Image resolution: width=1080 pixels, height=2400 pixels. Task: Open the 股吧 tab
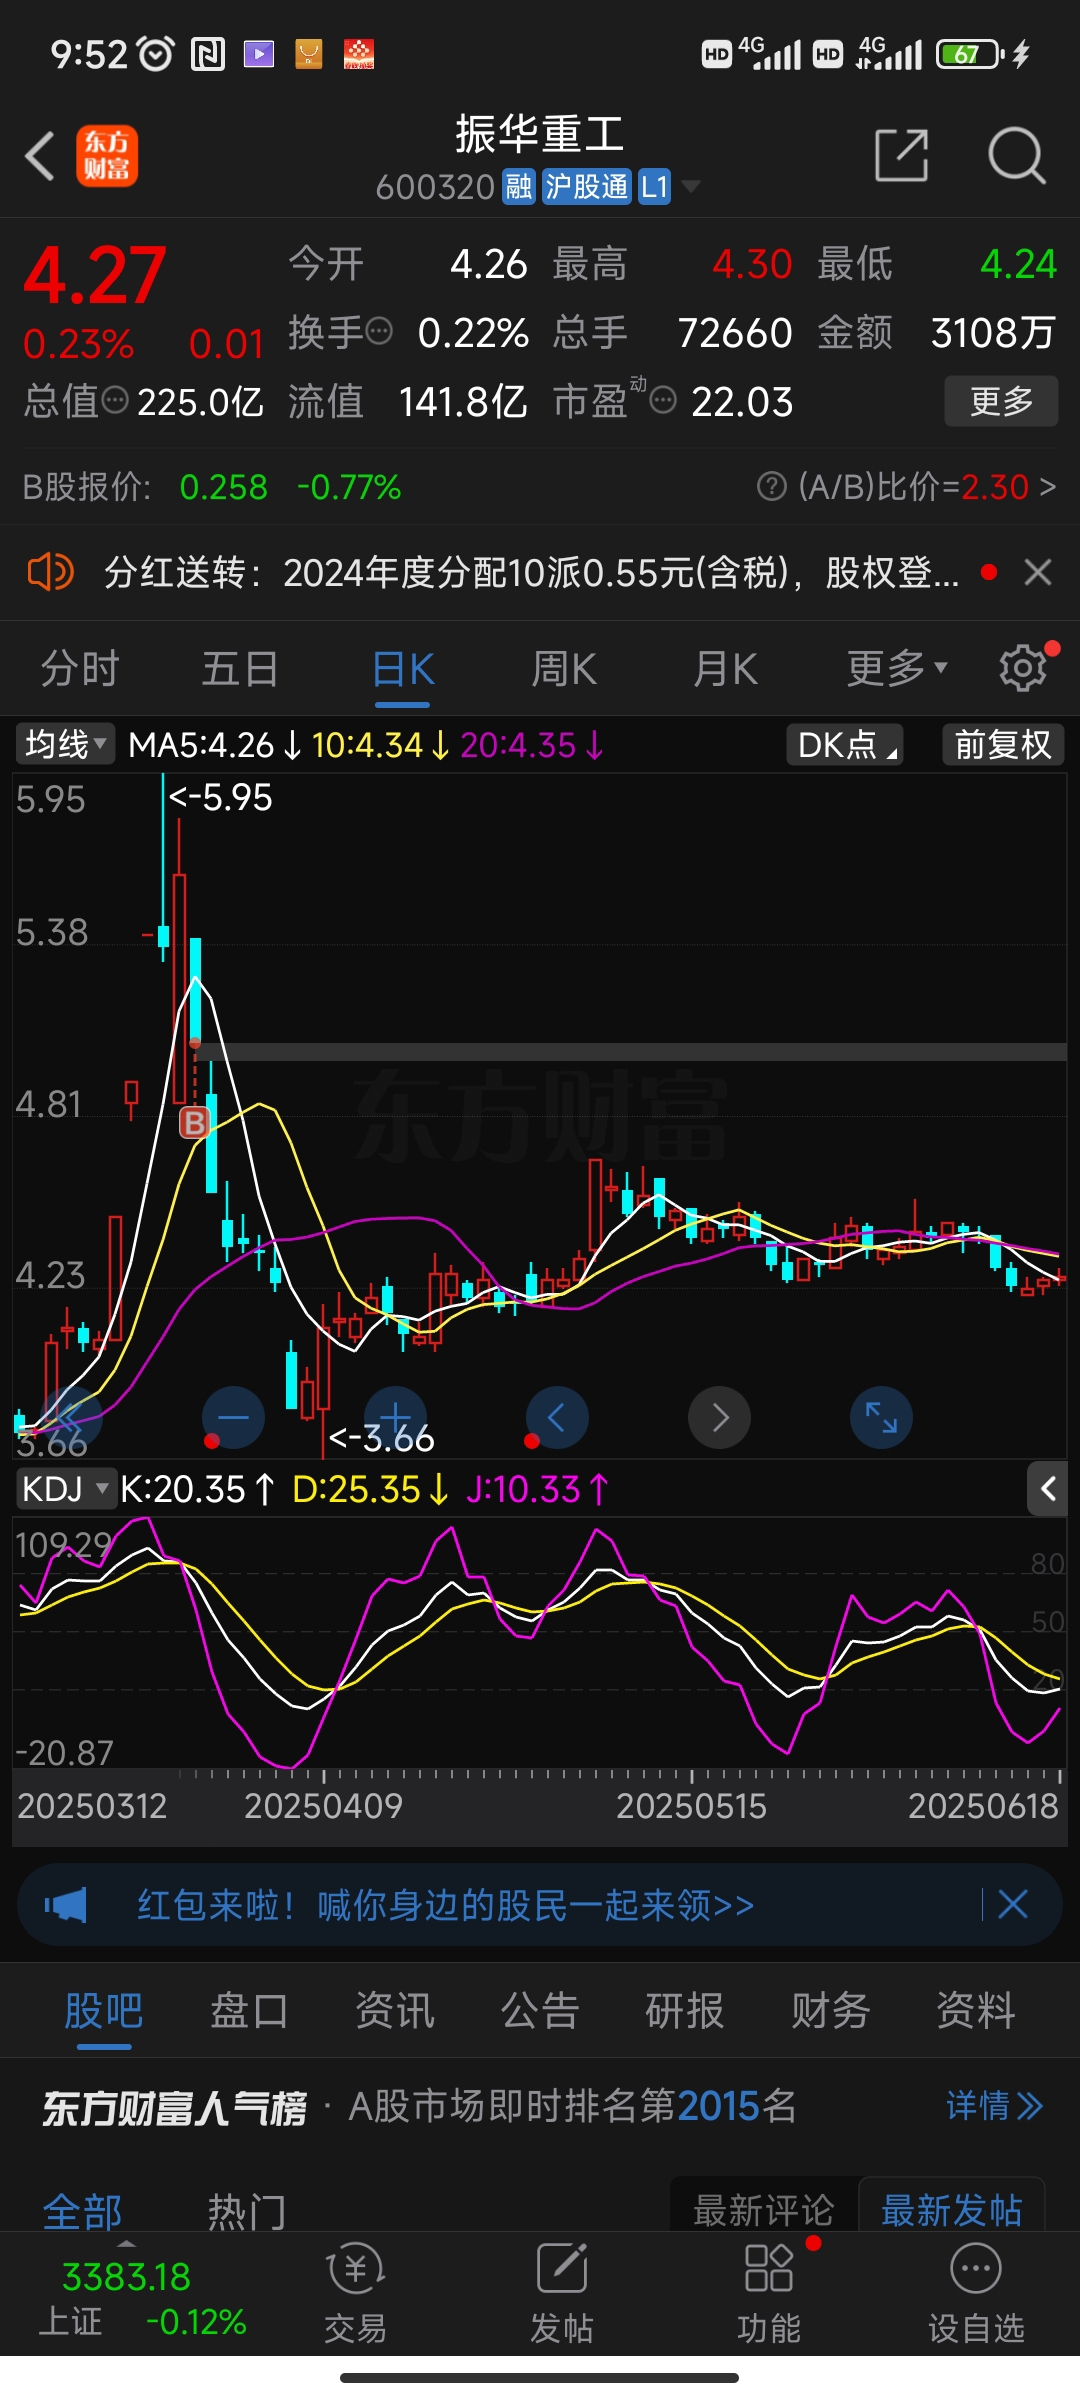tap(104, 2010)
